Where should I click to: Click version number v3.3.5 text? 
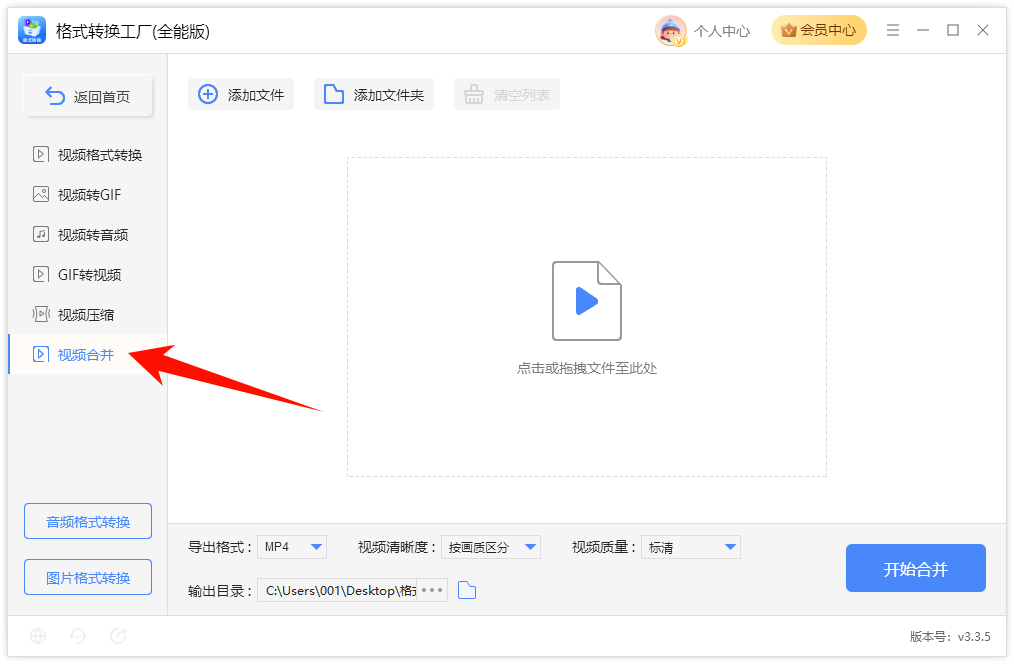tap(950, 637)
